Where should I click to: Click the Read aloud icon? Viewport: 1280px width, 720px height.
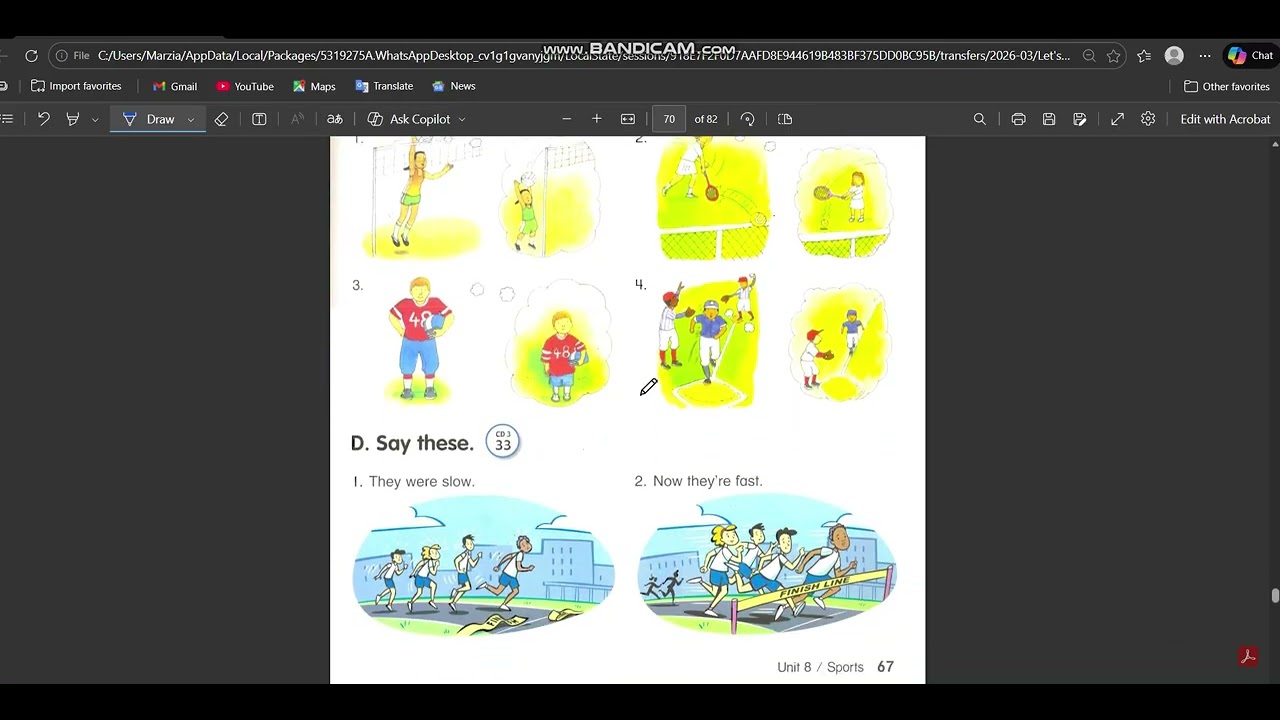[x=297, y=119]
